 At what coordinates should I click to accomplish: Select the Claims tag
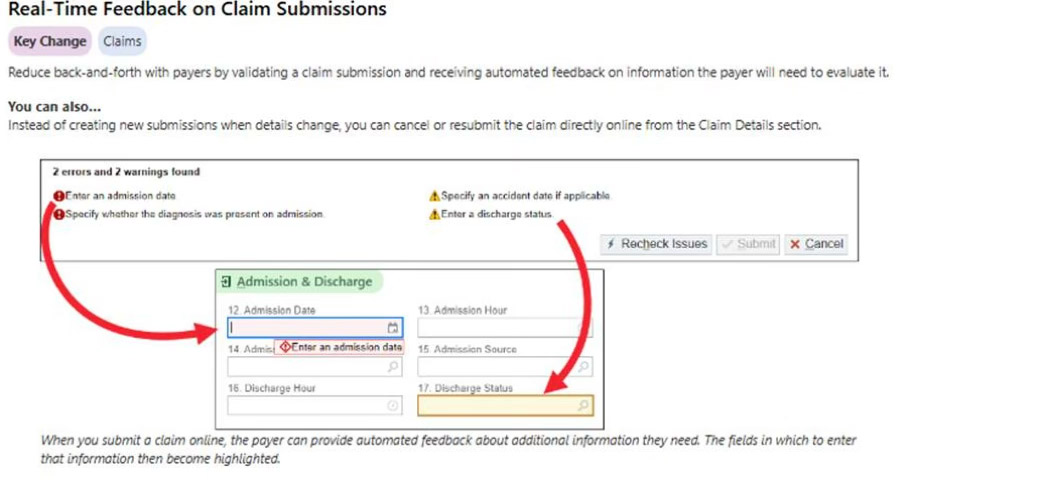point(122,42)
